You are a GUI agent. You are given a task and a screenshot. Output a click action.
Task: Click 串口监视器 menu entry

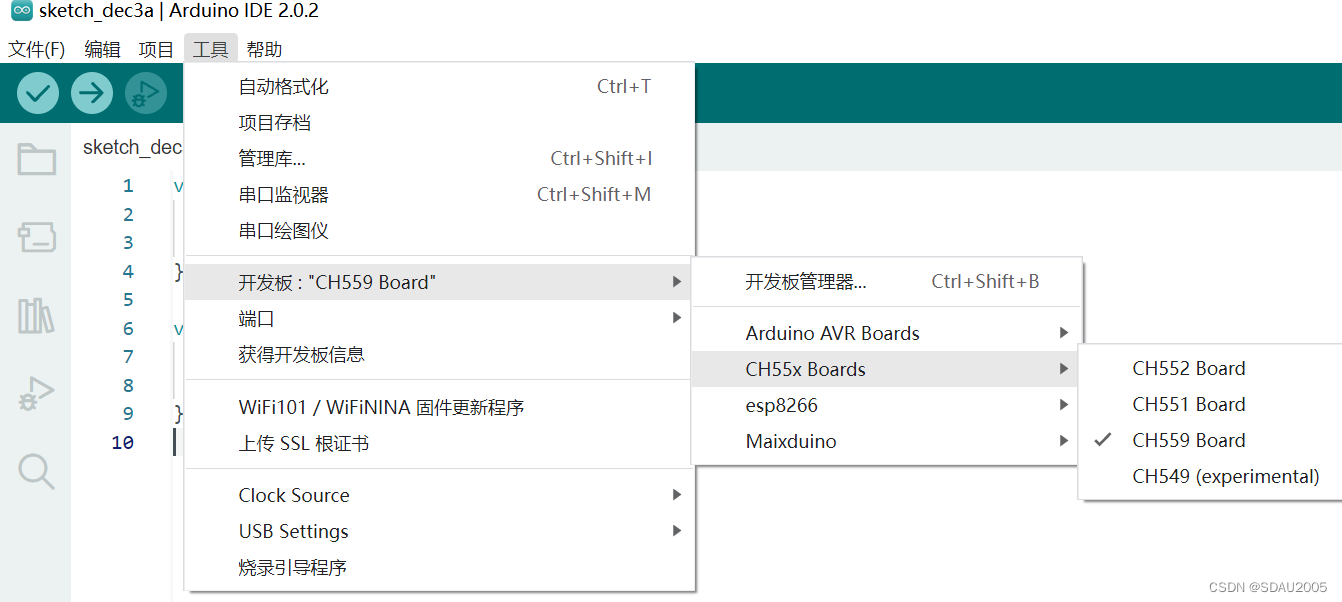tap(284, 195)
